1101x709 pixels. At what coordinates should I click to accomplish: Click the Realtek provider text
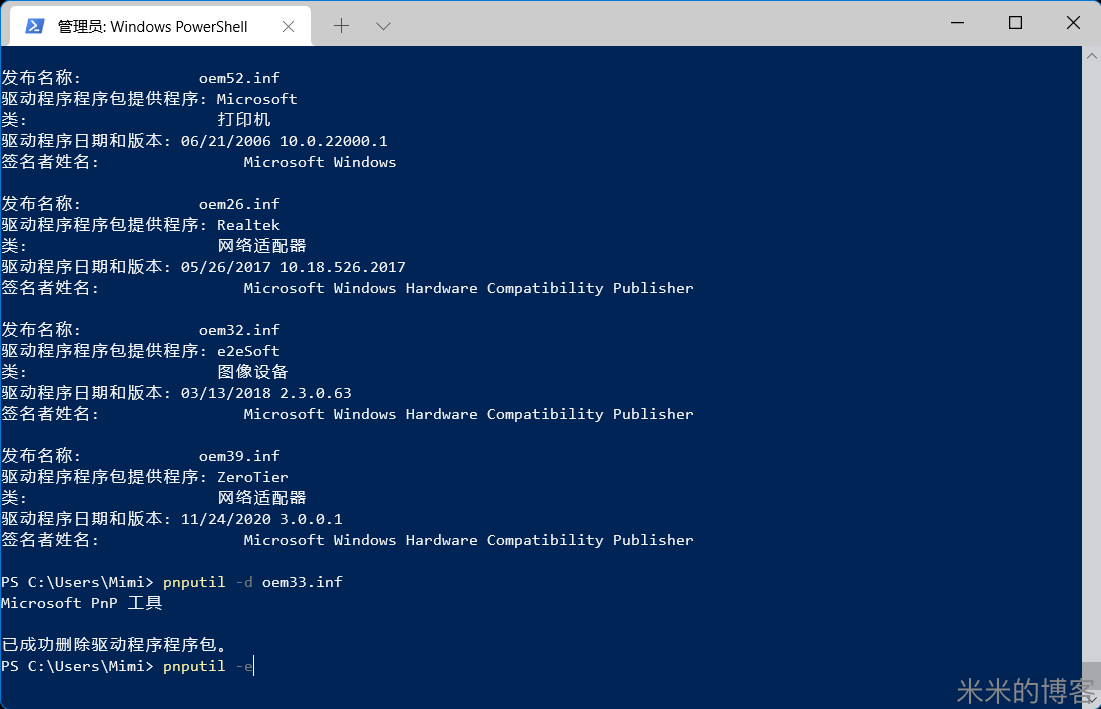248,225
